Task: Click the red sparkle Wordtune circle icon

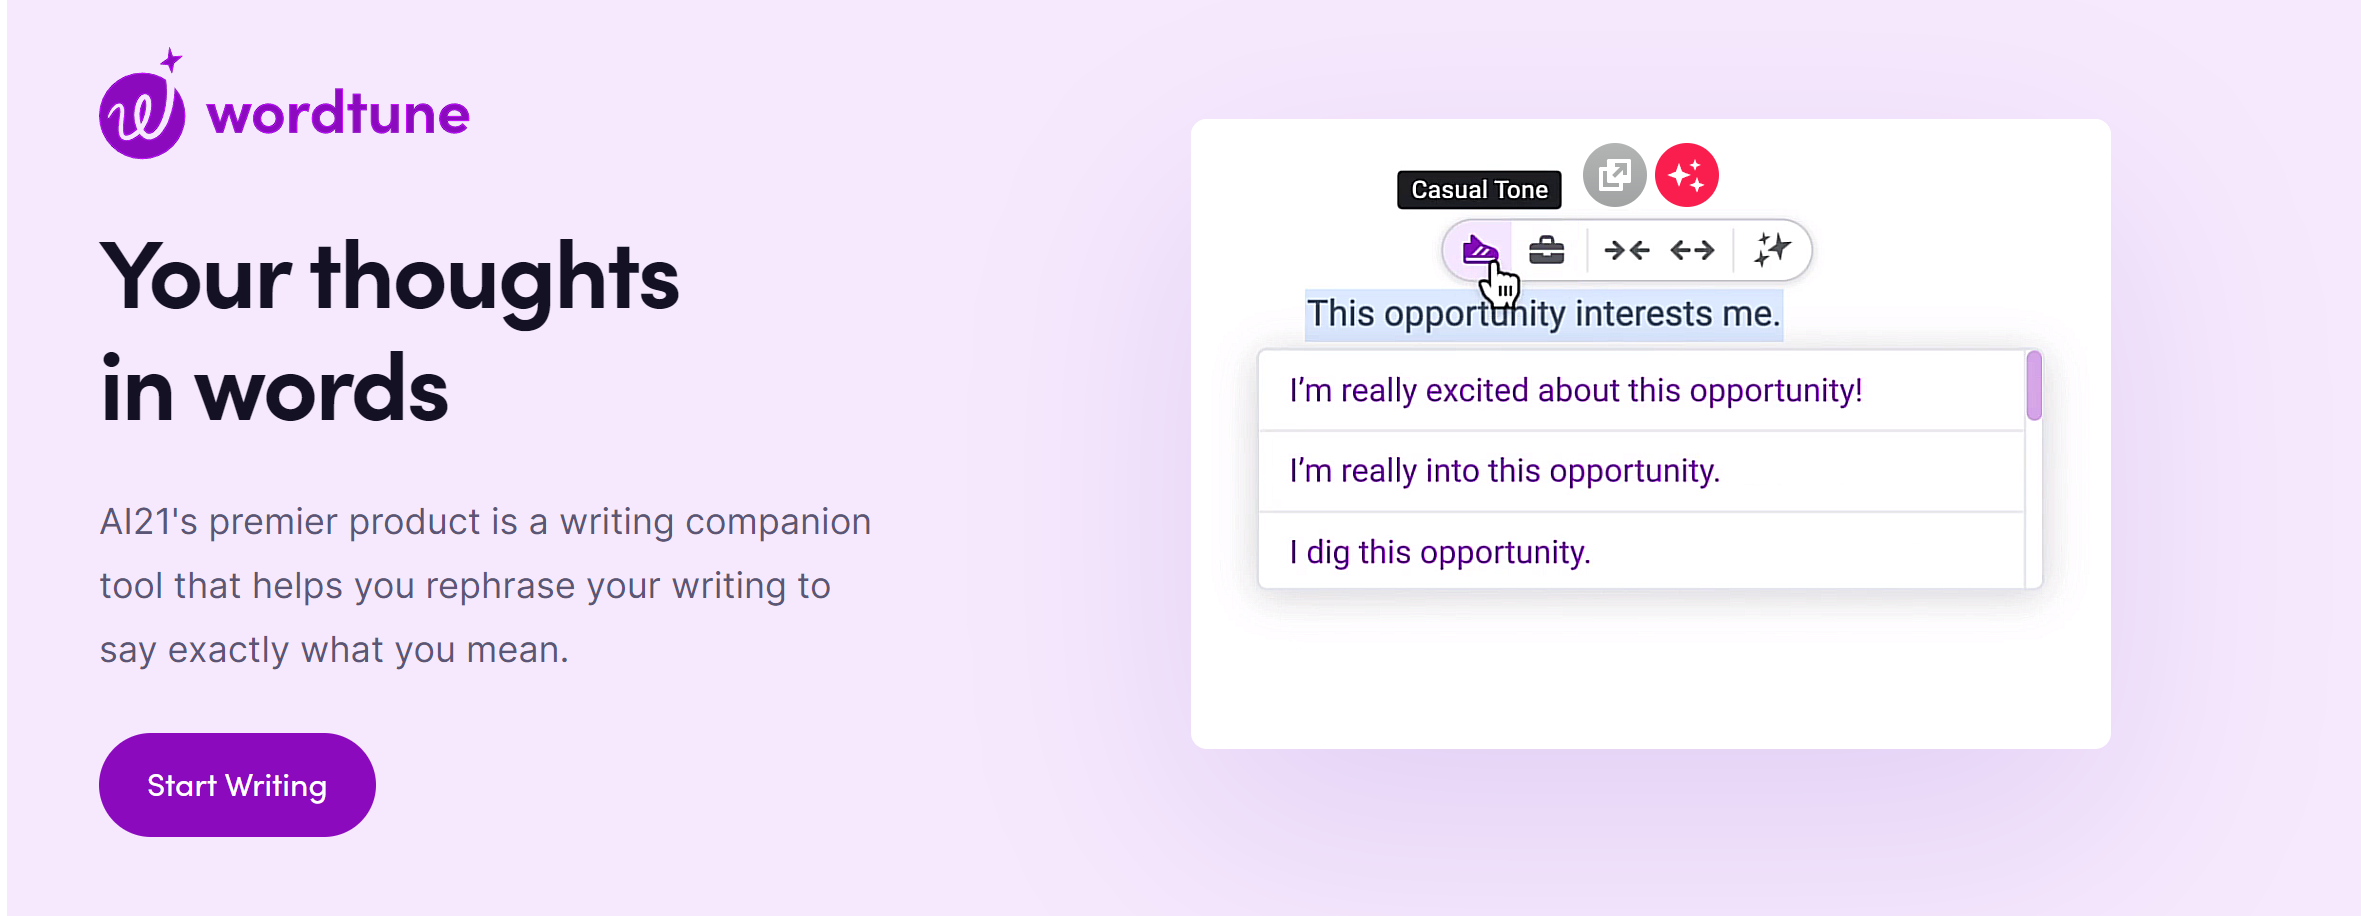Action: point(1687,175)
